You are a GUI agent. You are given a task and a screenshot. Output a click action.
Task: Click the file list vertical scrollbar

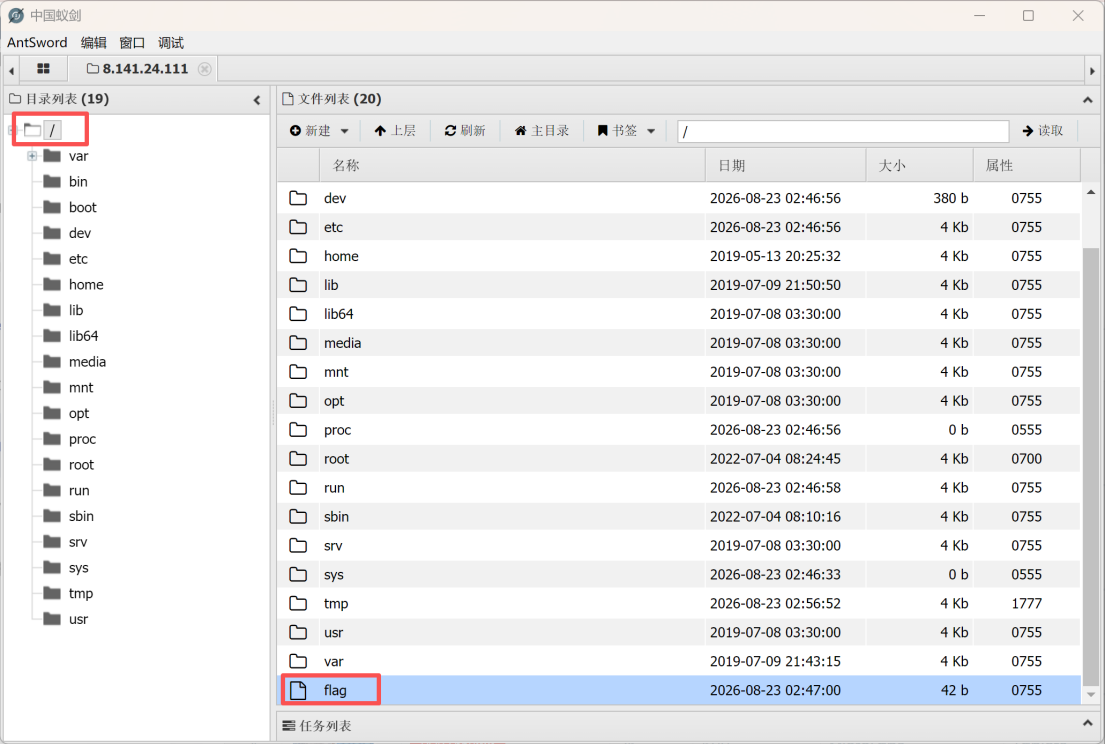coord(1090,465)
